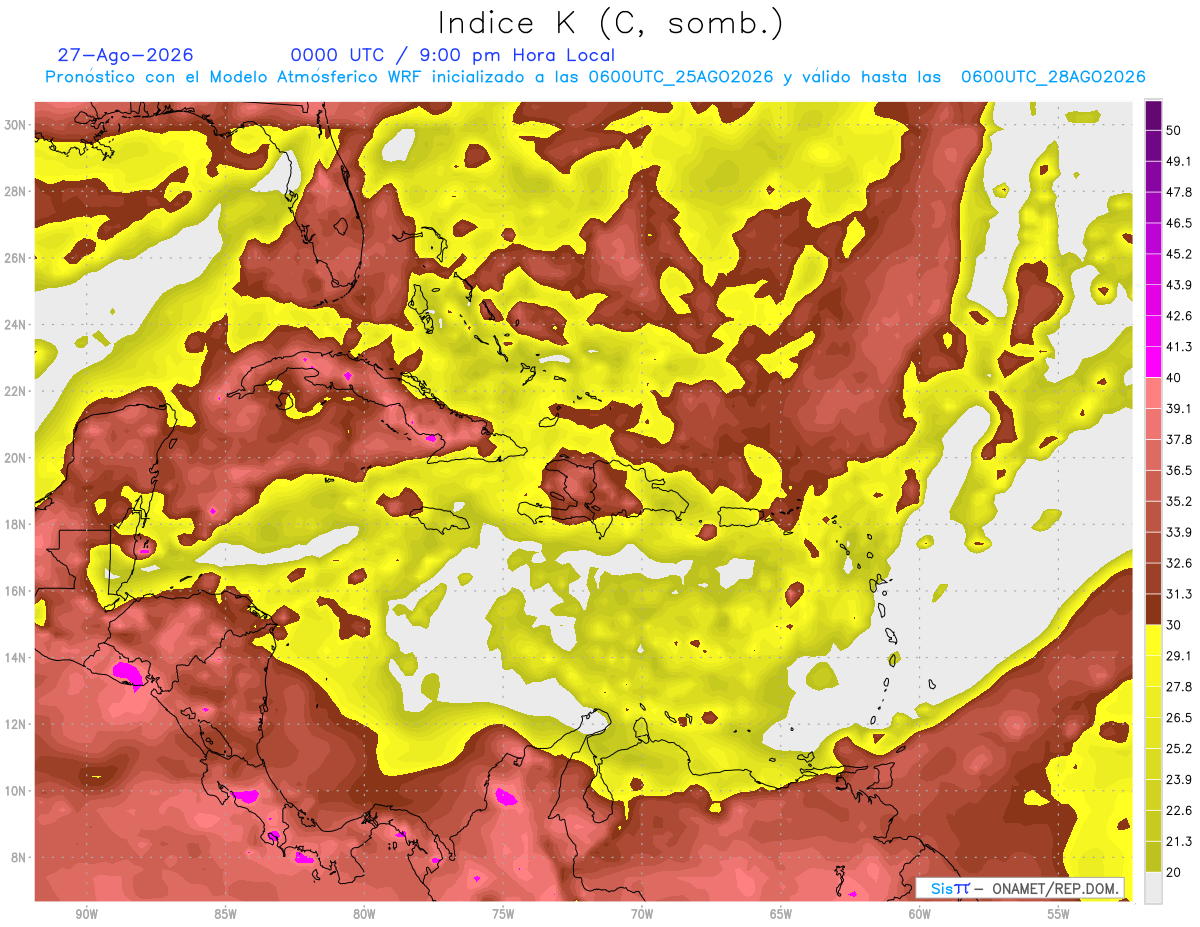The height and width of the screenshot is (927, 1200).
Task: Click the legend value '41.3'
Action: pyautogui.click(x=1179, y=347)
